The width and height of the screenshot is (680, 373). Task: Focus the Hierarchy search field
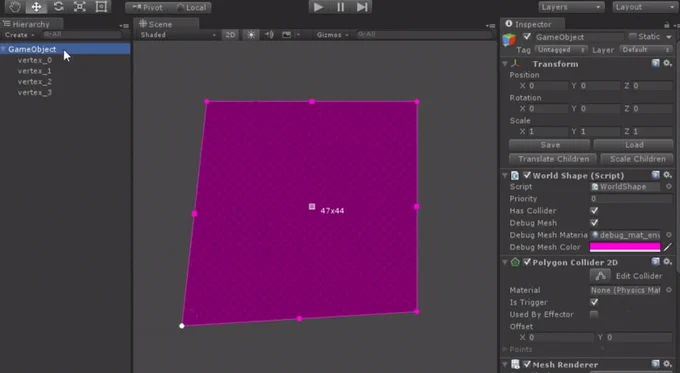(82, 34)
